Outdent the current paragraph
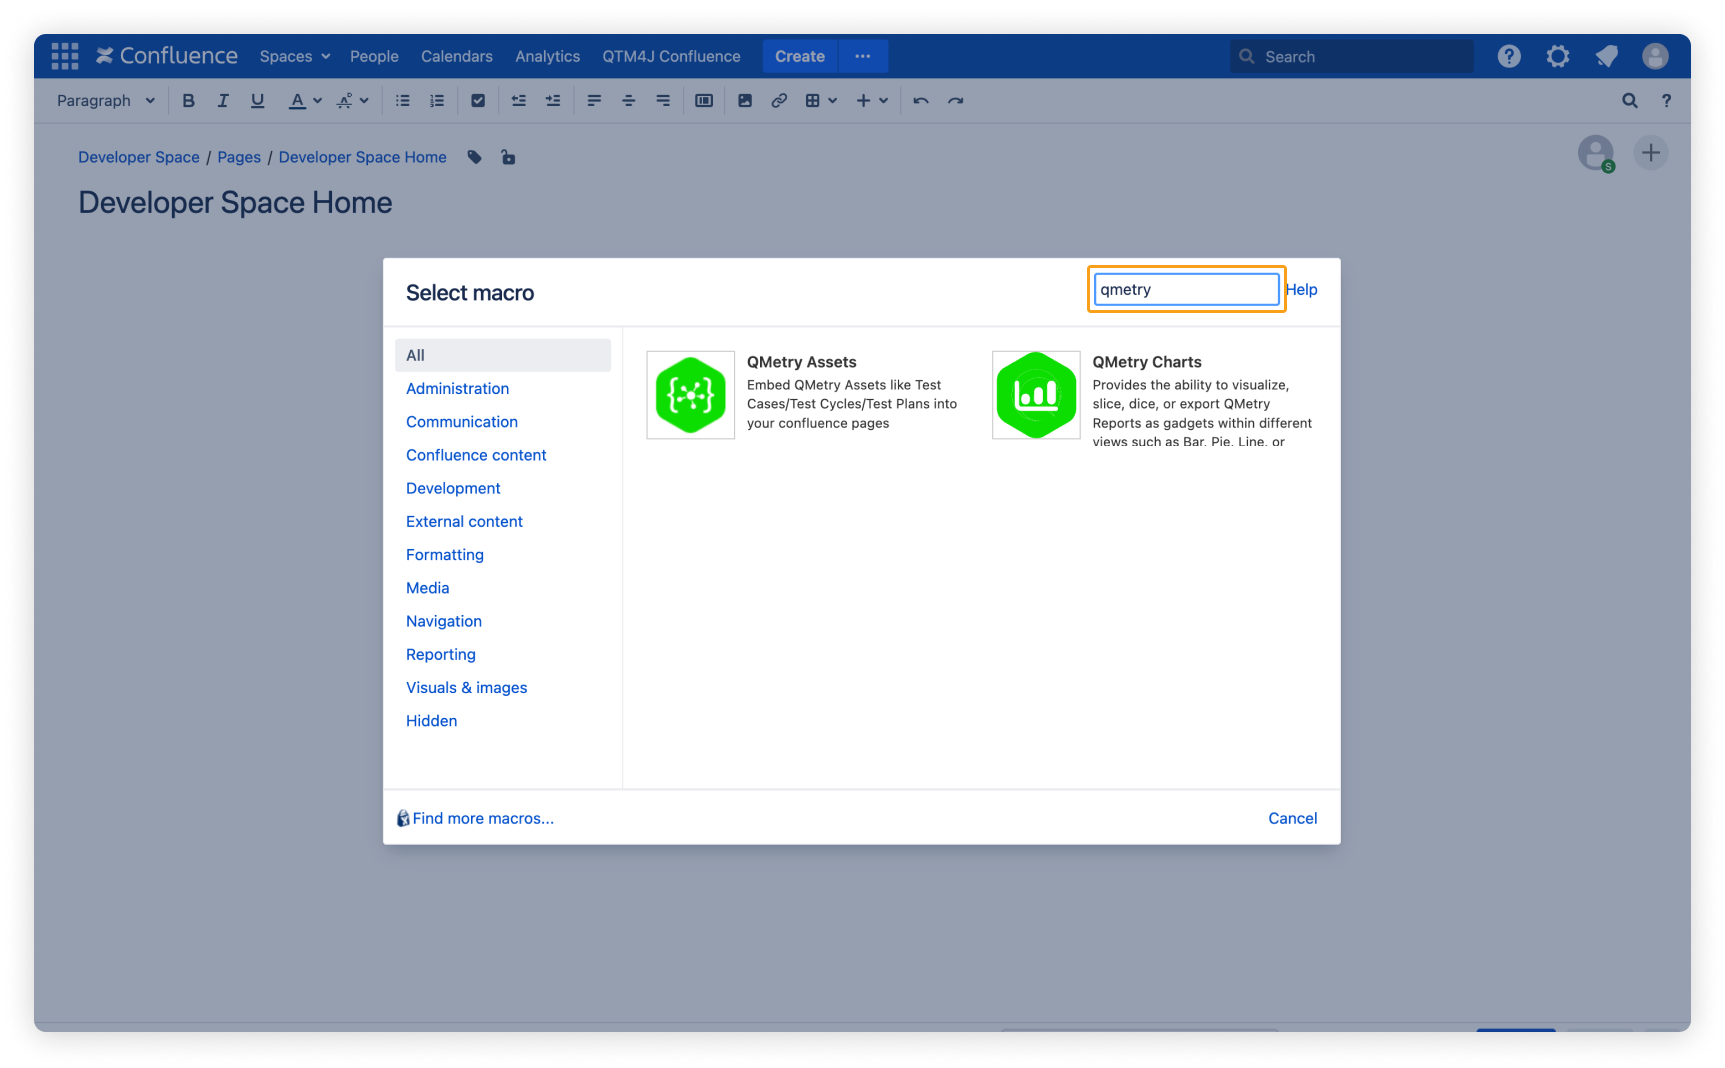The image size is (1725, 1068). [x=519, y=100]
